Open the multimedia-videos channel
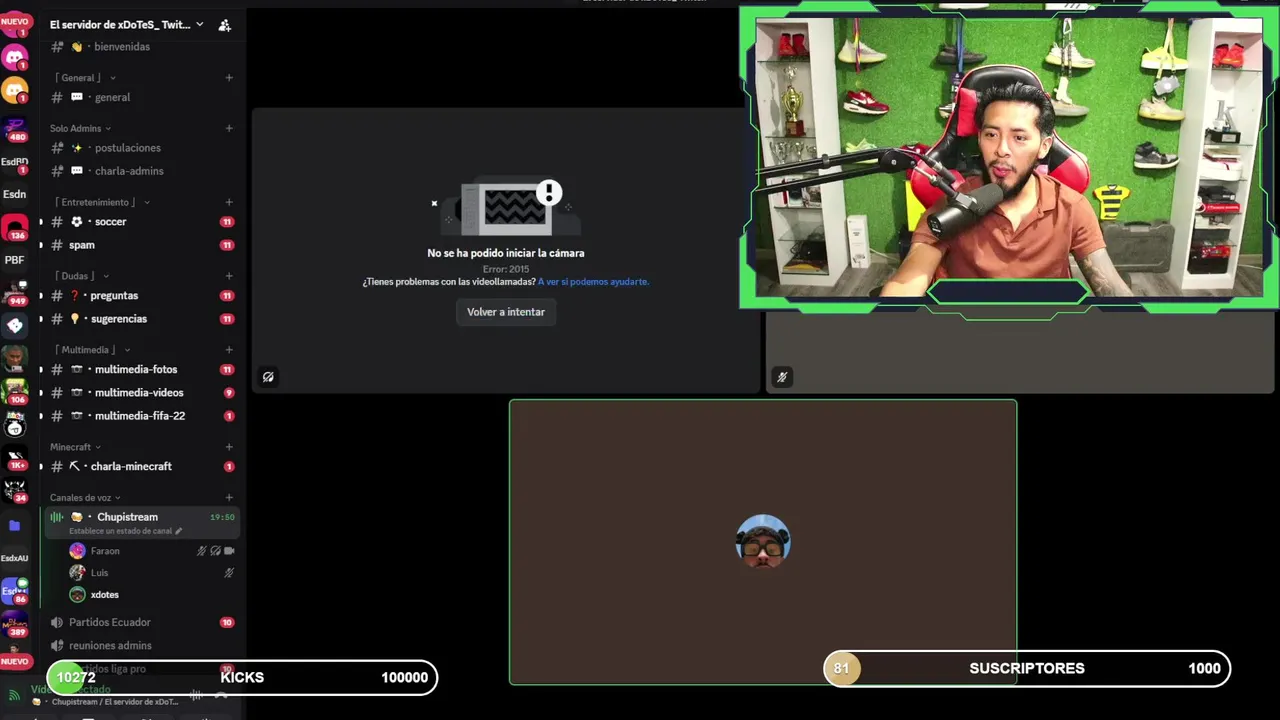Viewport: 1280px width, 720px height. click(140, 393)
